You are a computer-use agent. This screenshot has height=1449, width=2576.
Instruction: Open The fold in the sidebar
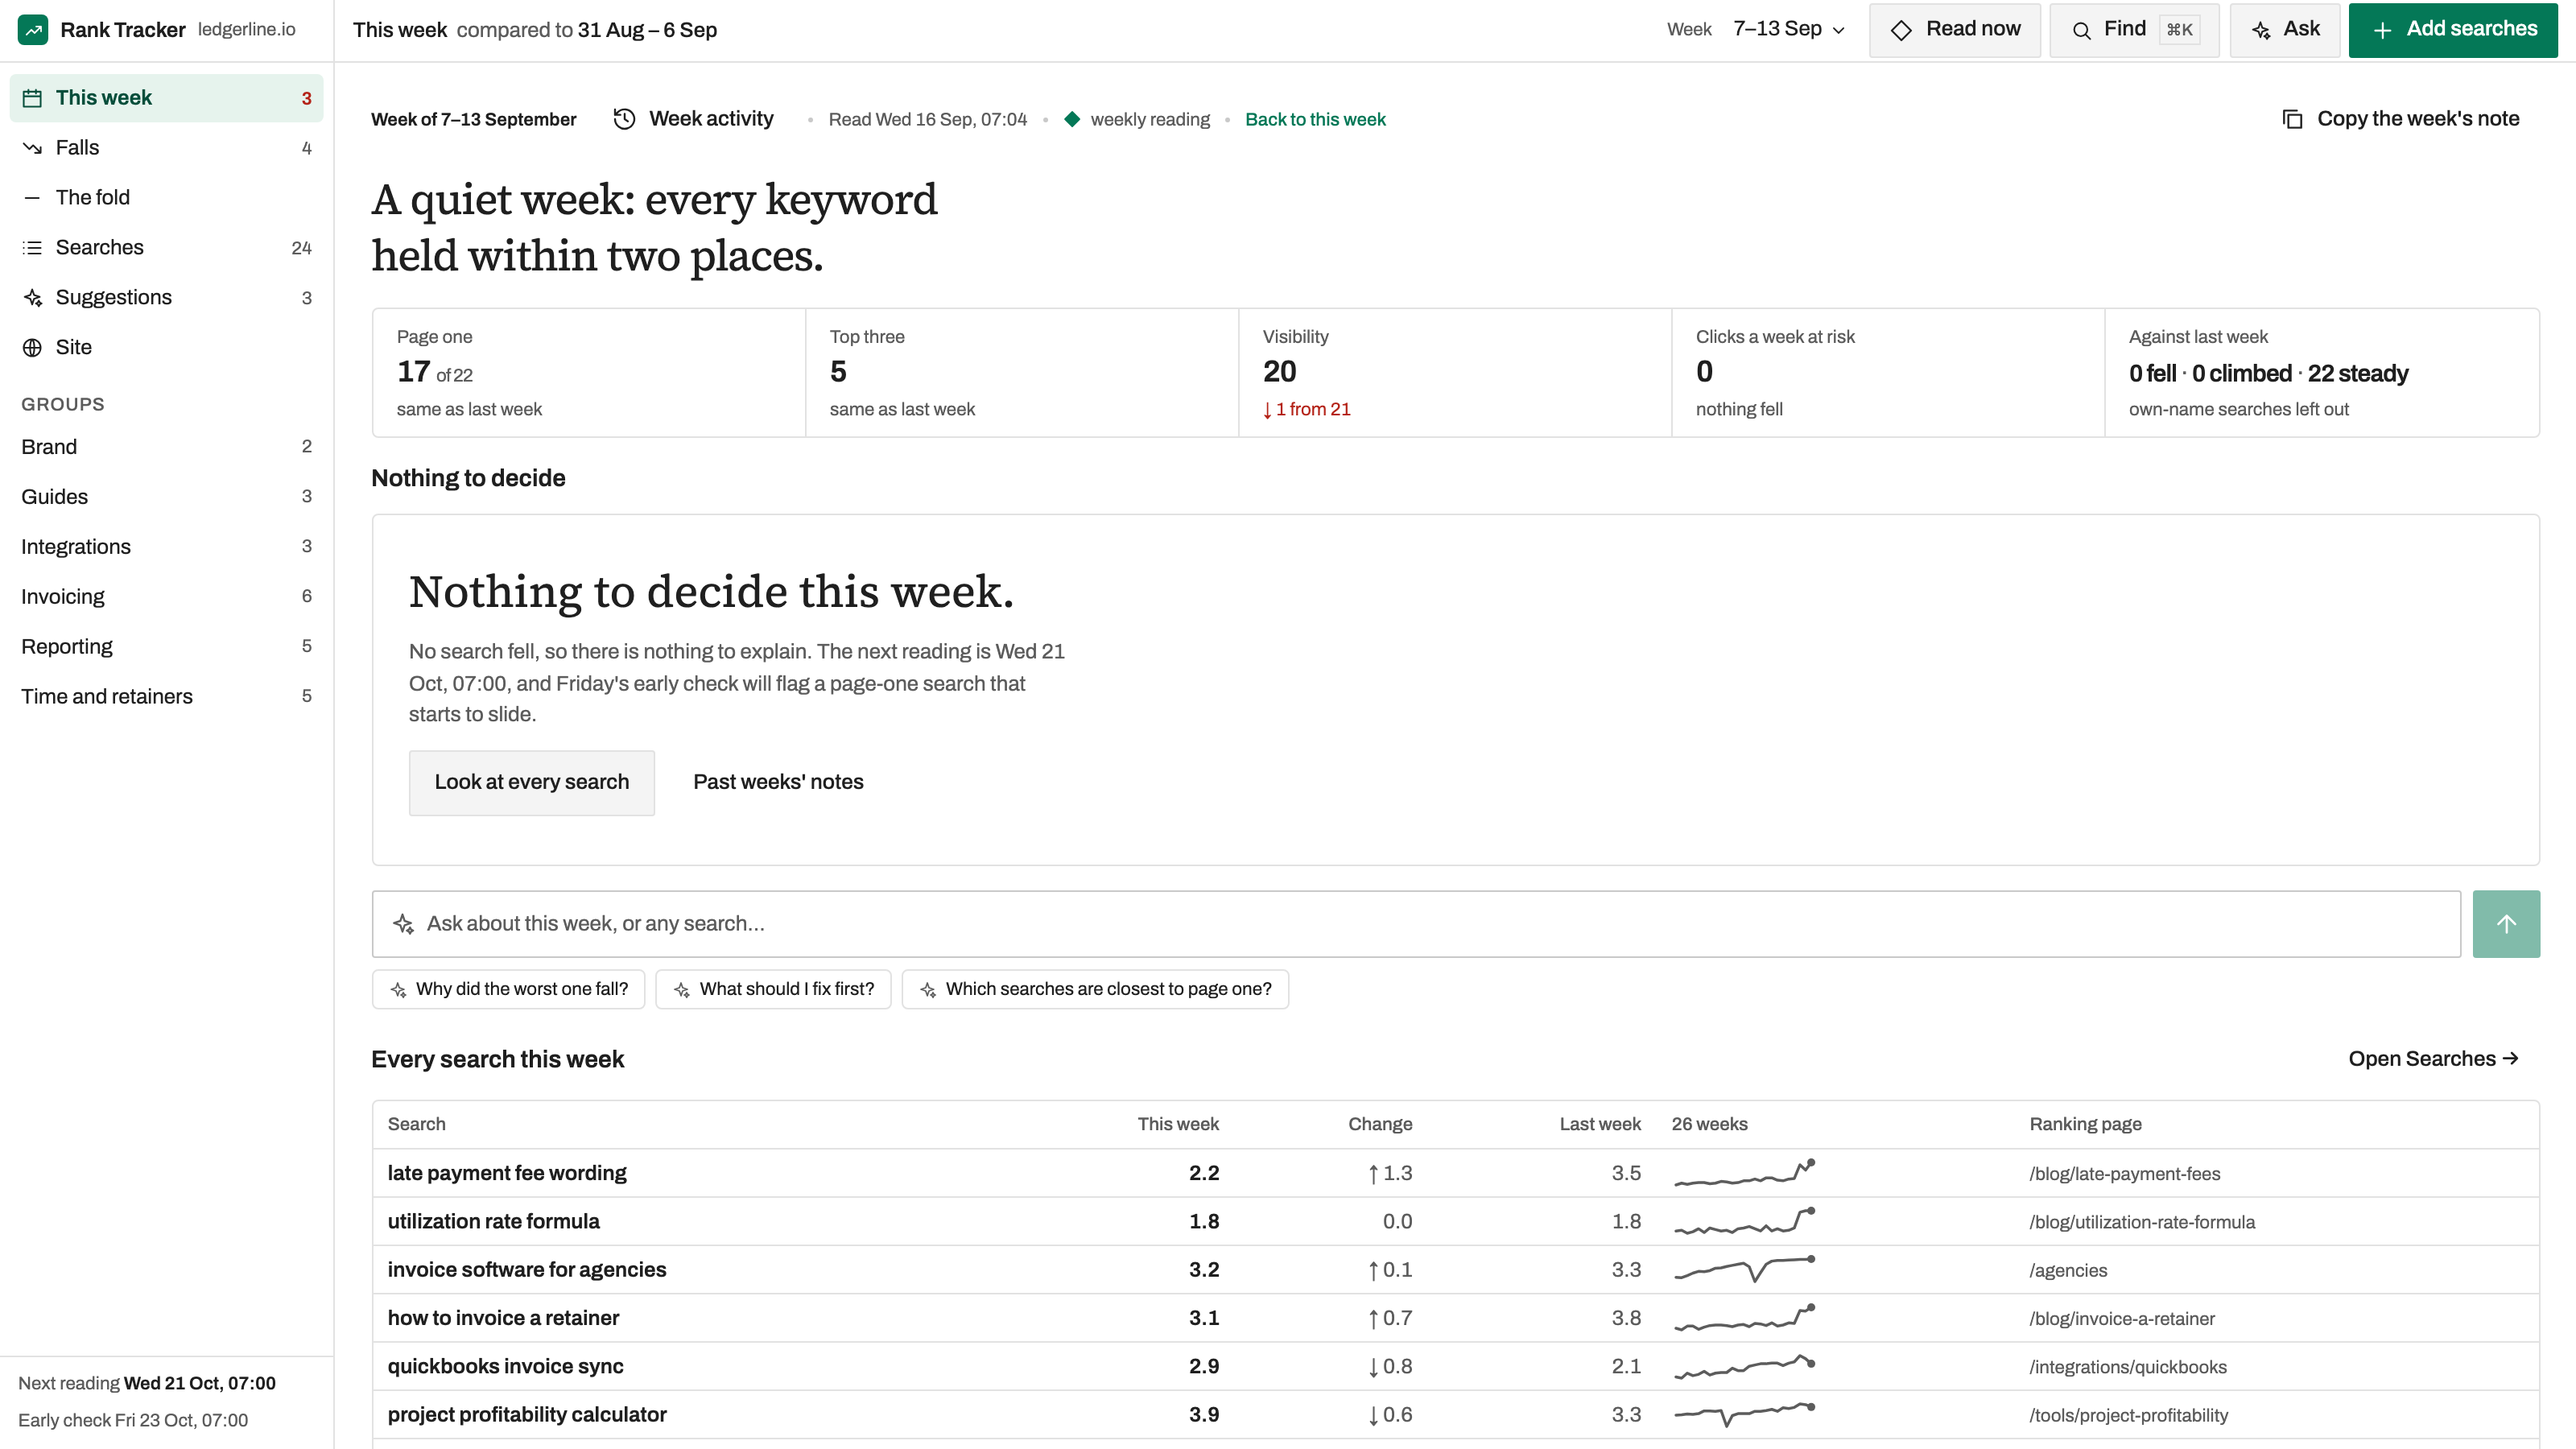pyautogui.click(x=166, y=198)
